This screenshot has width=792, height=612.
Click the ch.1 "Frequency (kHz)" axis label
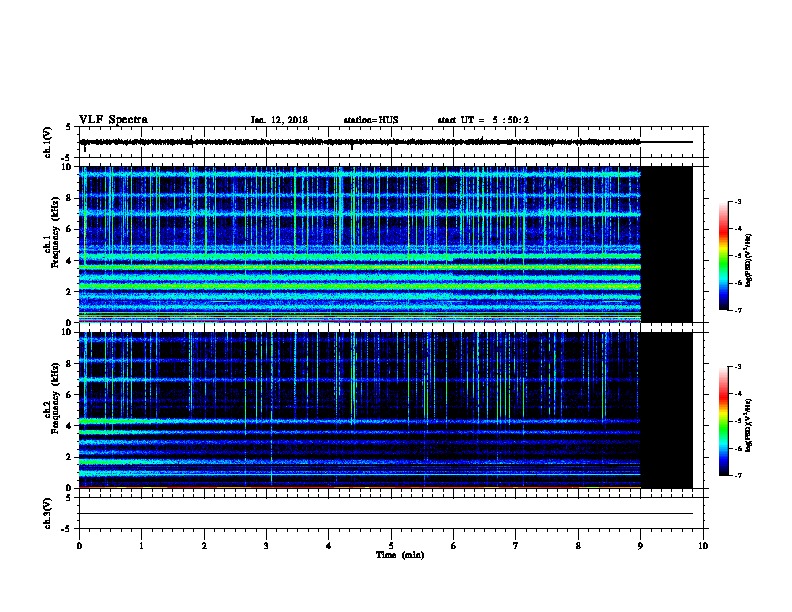tap(55, 232)
